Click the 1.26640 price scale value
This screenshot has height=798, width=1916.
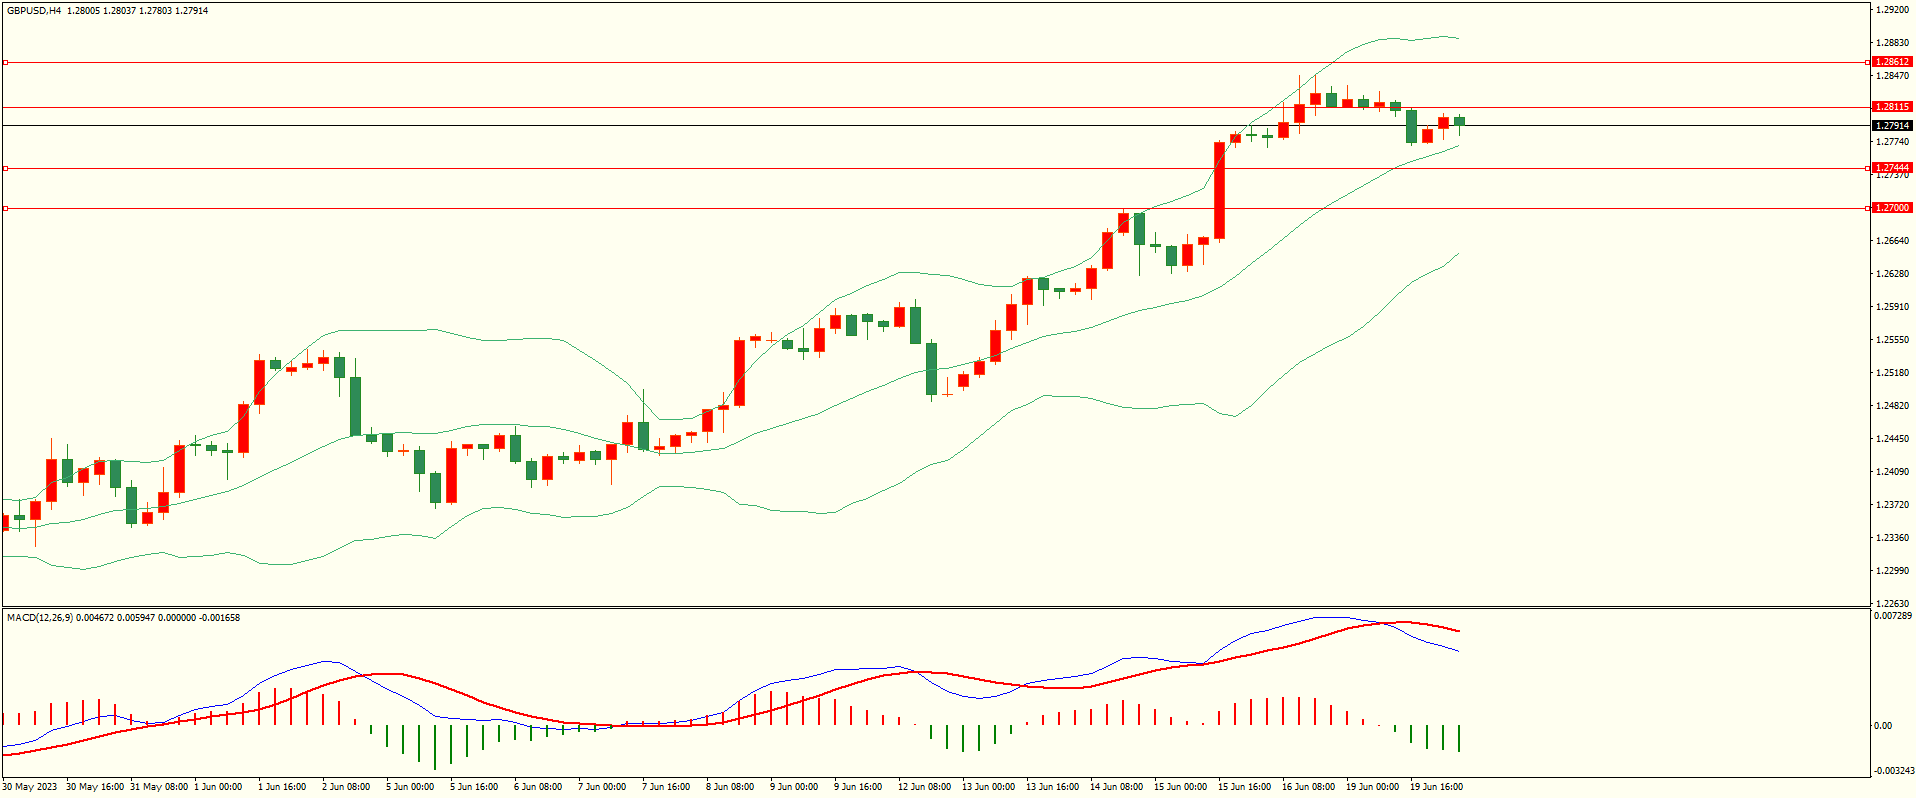pyautogui.click(x=1893, y=241)
